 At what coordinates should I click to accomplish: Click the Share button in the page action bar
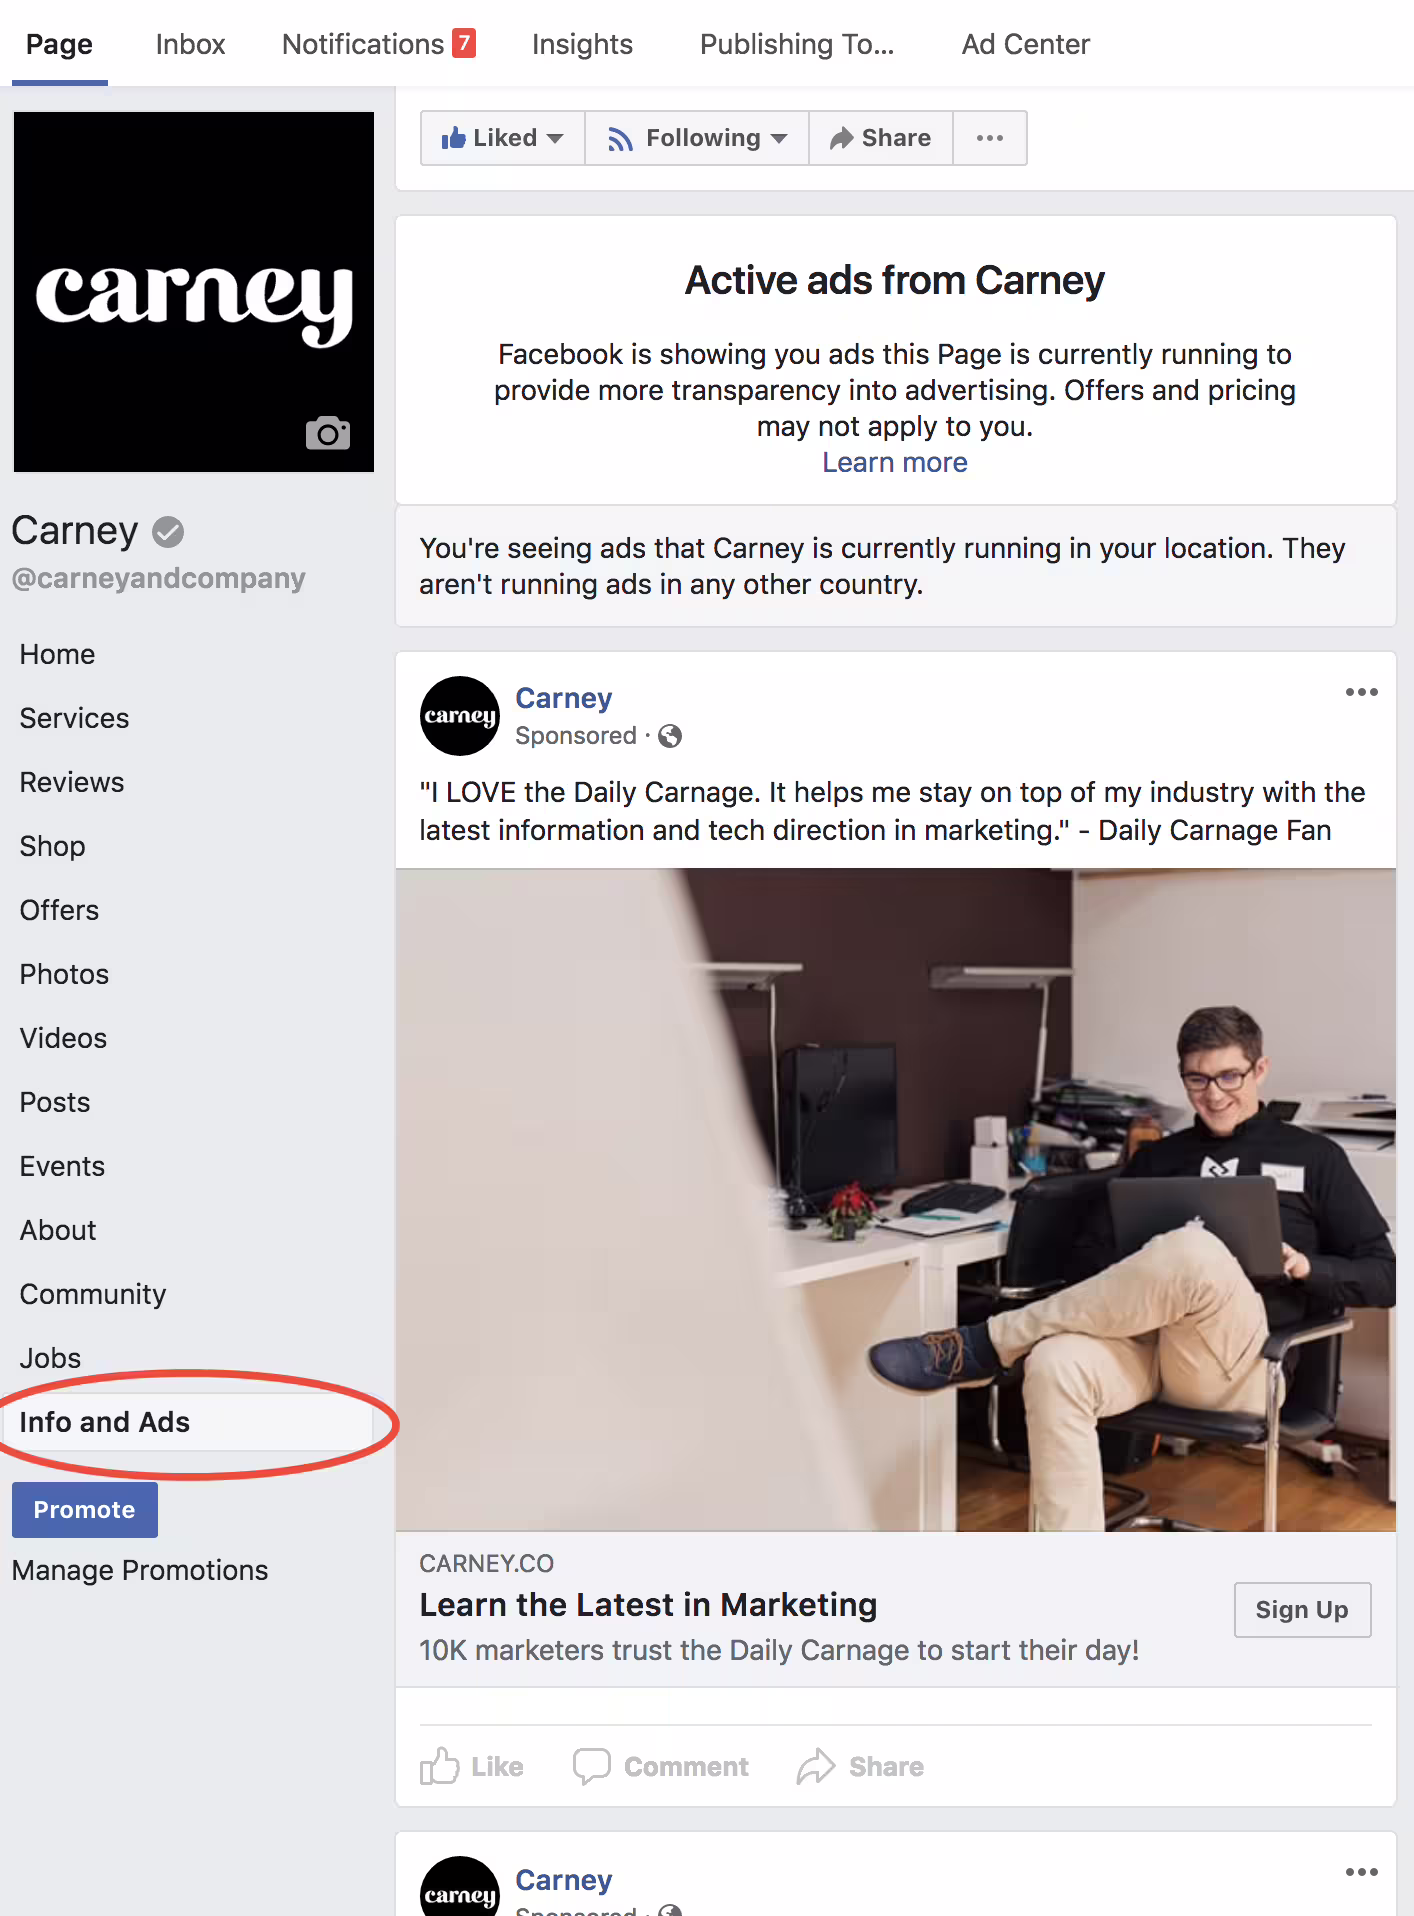point(880,138)
